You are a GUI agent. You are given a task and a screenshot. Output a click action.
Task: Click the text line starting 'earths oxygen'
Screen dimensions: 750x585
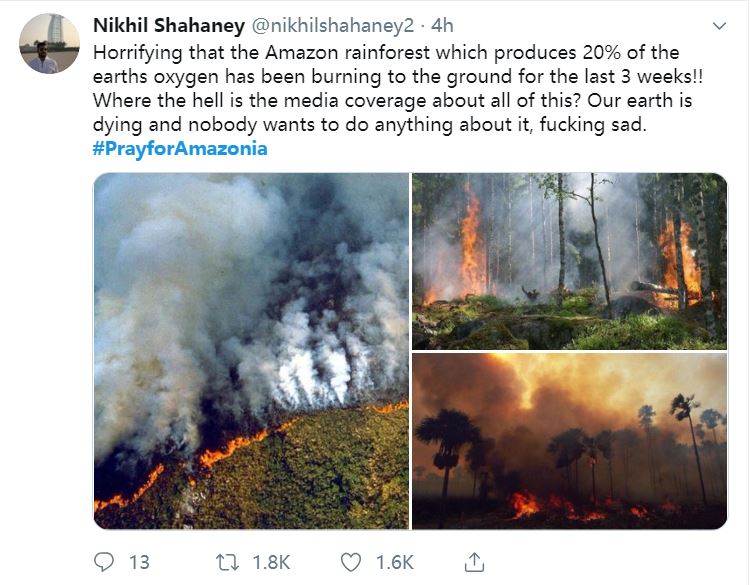tap(394, 77)
